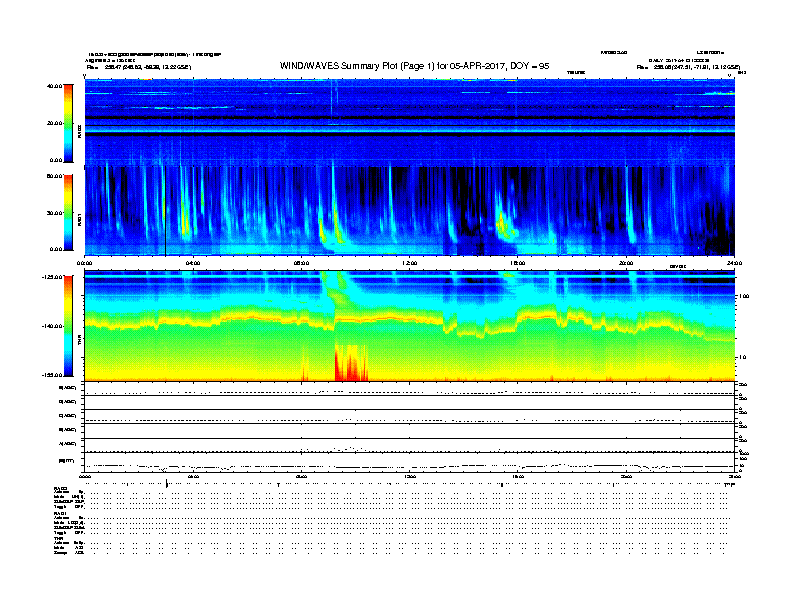Viewport: 792px width, 612px height.
Task: Click the 10 label on TNR right axis
Action: [742, 357]
